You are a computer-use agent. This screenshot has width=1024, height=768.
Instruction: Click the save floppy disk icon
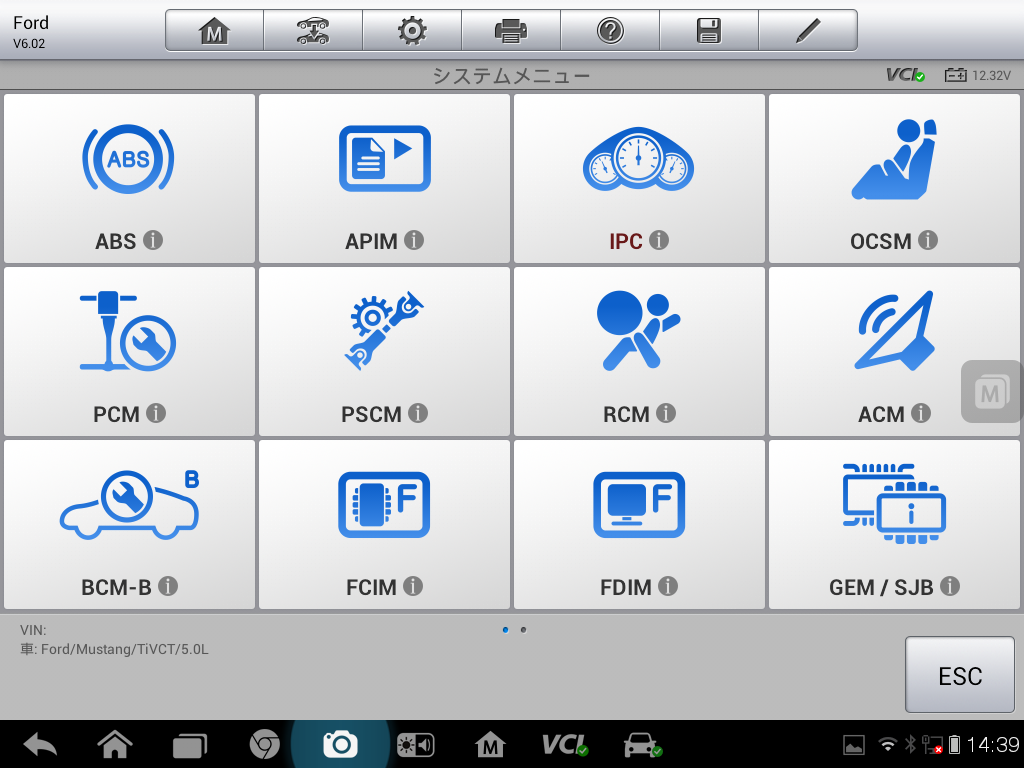pyautogui.click(x=709, y=31)
